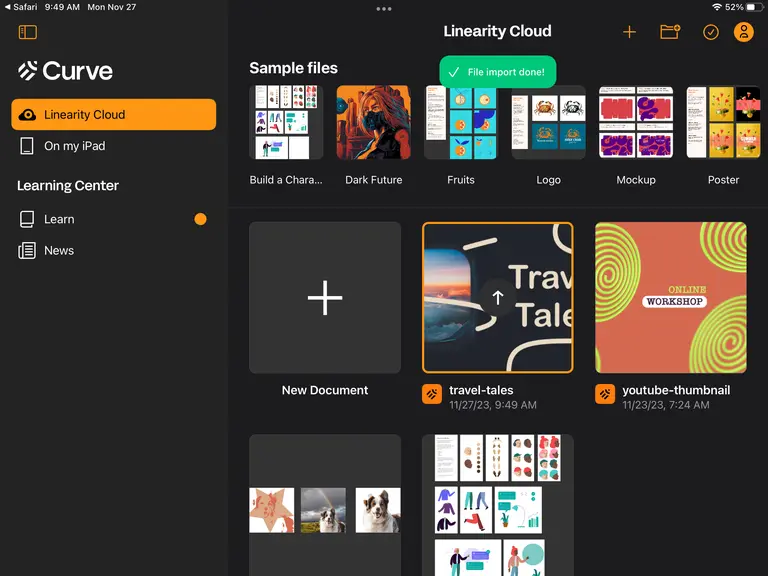
Task: Click the Curve file icon beside youtube-thumbnail
Action: pos(605,394)
